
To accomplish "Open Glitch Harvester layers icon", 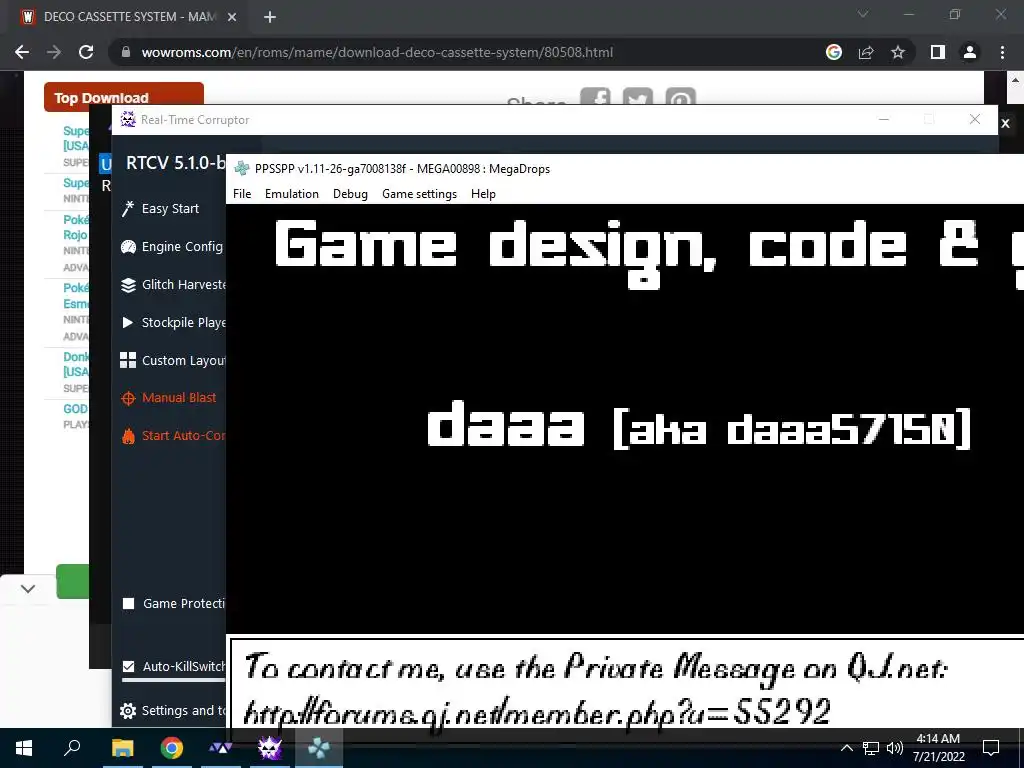I will coord(128,285).
